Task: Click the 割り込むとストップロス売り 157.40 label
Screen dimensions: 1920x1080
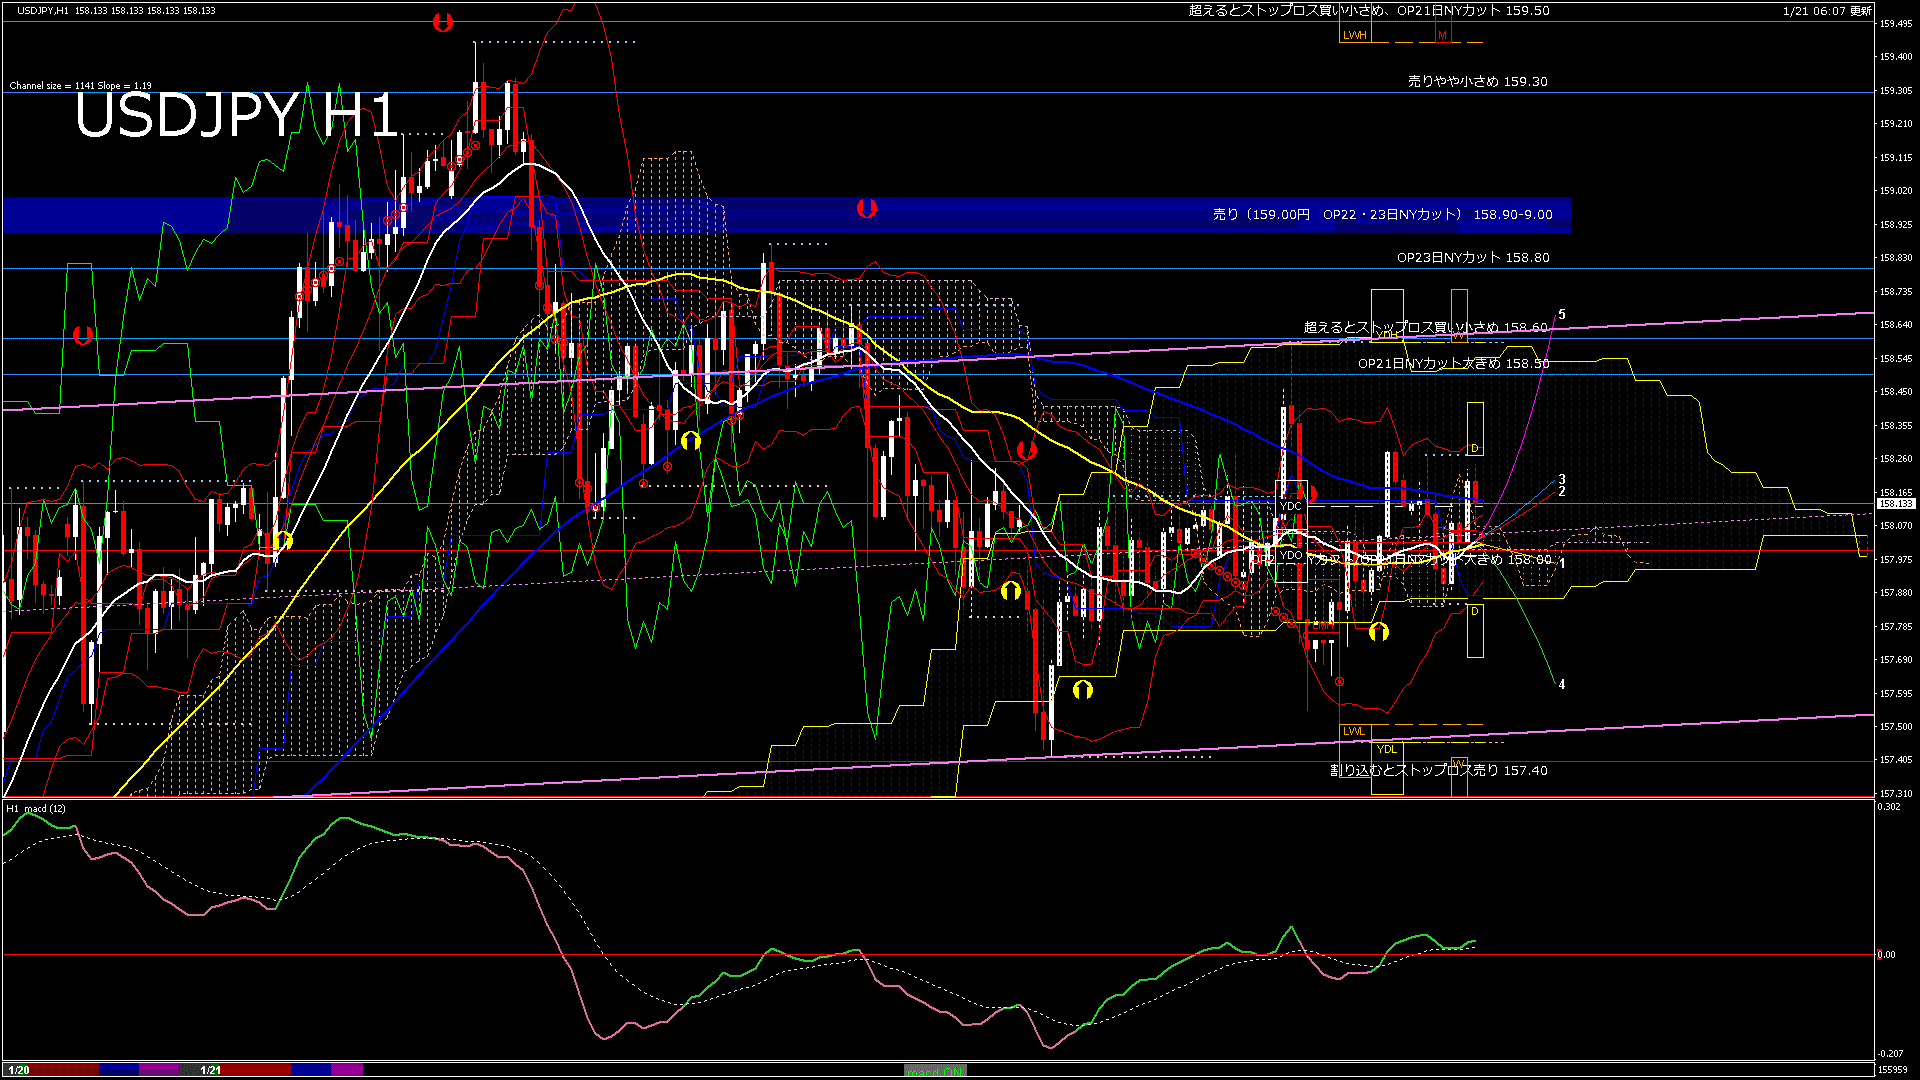Action: (x=1438, y=771)
